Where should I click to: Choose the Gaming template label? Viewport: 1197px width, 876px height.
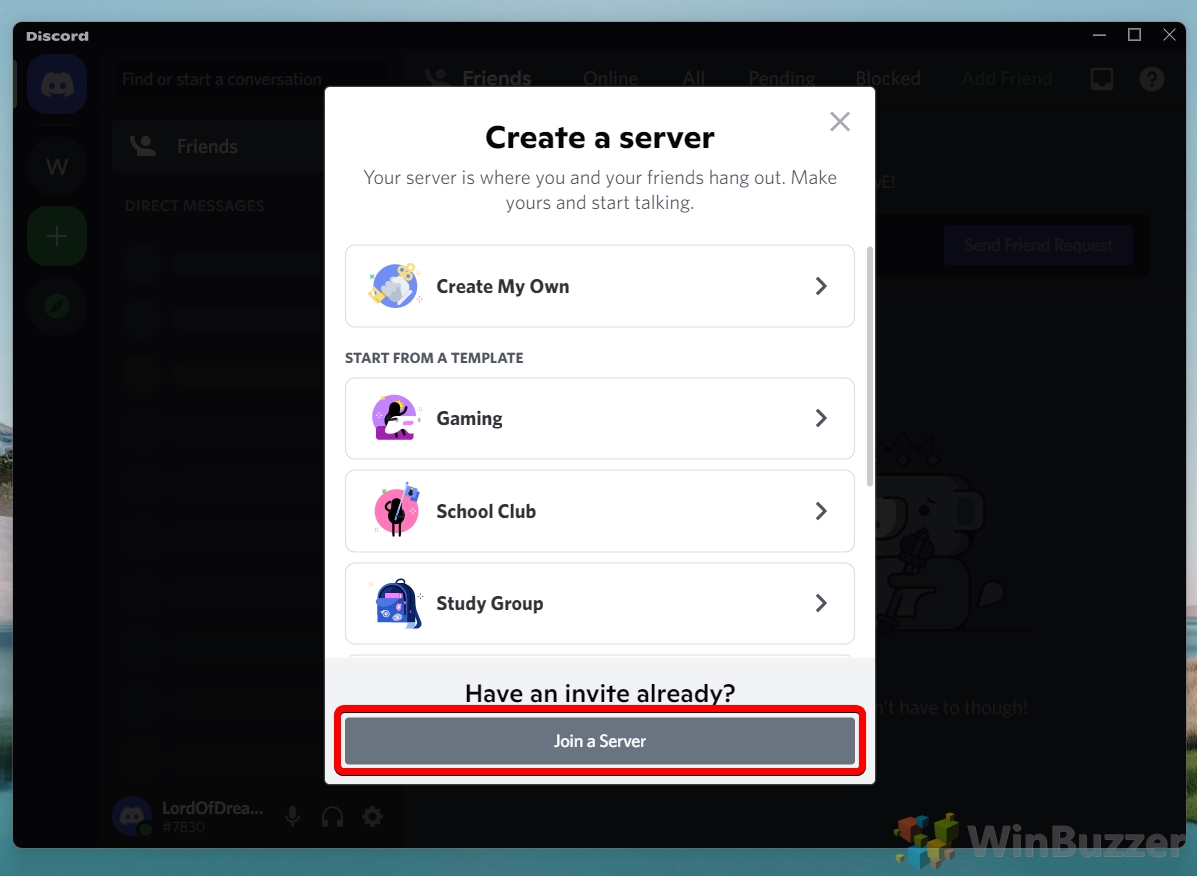pyautogui.click(x=469, y=419)
